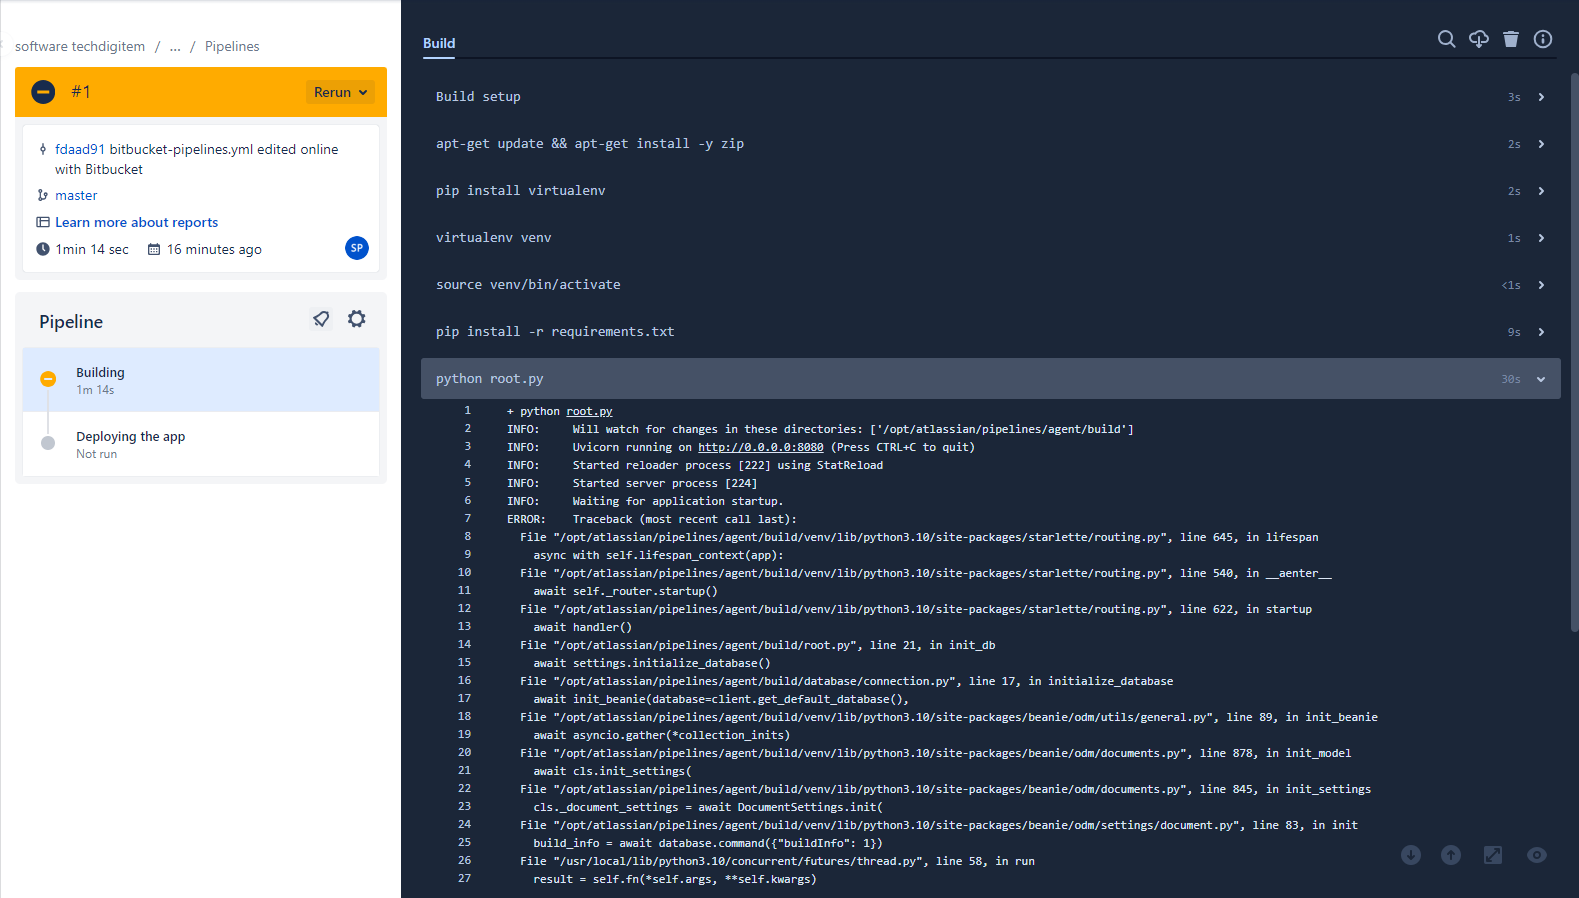Expand the source venv/bin/activate step
Screen dimensions: 1579x898
(991, 285)
